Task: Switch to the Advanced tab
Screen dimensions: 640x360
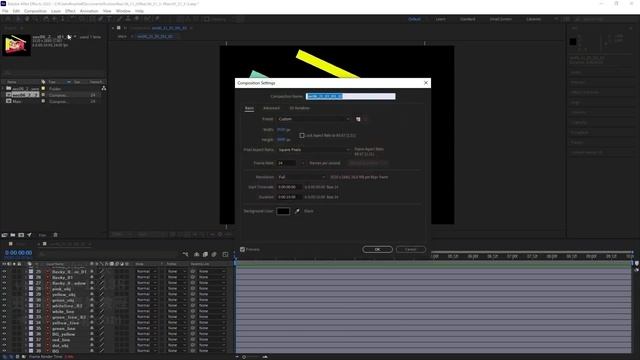Action: click(271, 108)
